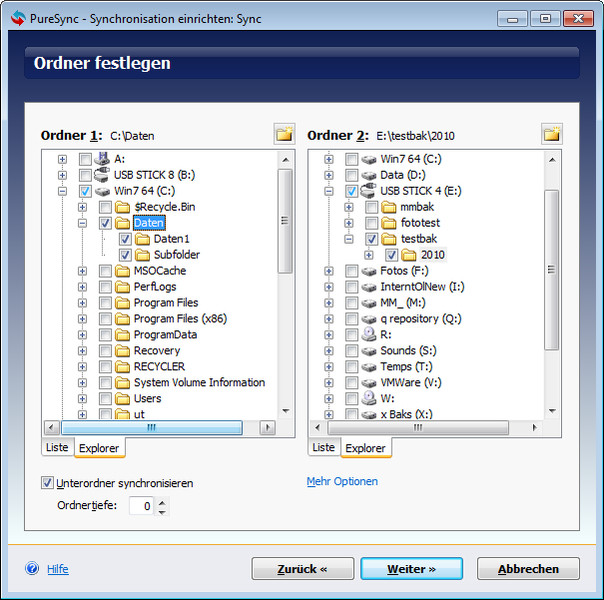Image resolution: width=604 pixels, height=600 pixels.
Task: Collapse the USB STICK 4 (E:) node
Action: [329, 191]
